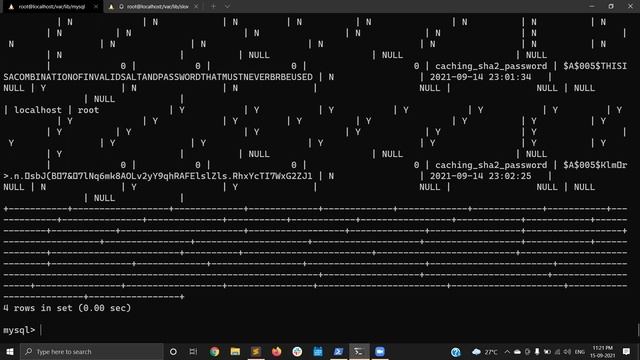The width and height of the screenshot is (640, 360).
Task: Open the Windows Start menu
Action: point(10,351)
